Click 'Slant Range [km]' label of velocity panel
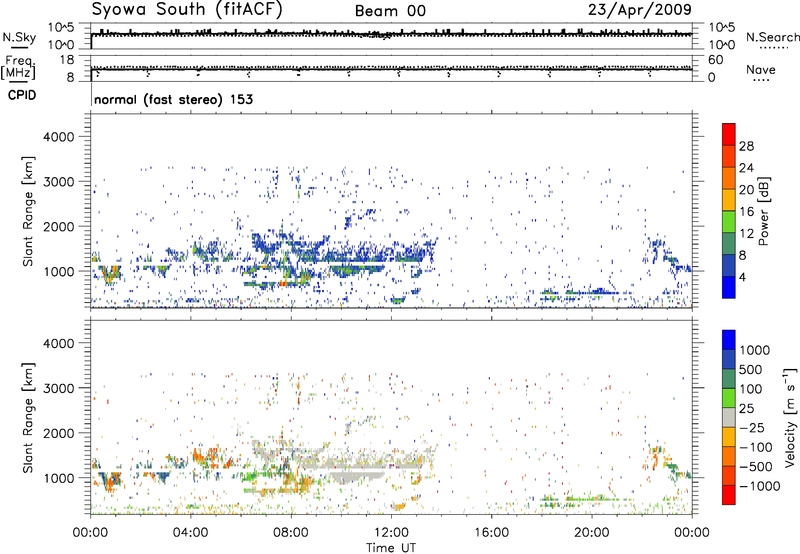The width and height of the screenshot is (800, 554). 28,417
